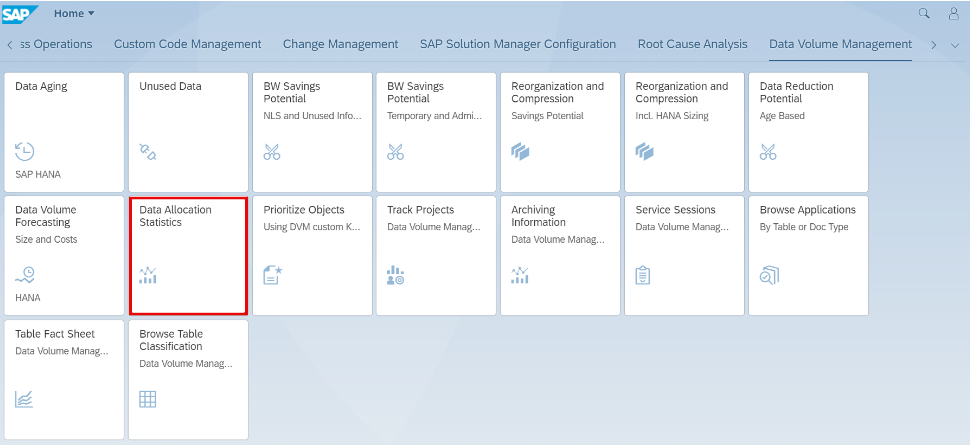This screenshot has width=970, height=445.
Task: Click scissors icon on NLS BW Savings tile
Action: point(272,152)
